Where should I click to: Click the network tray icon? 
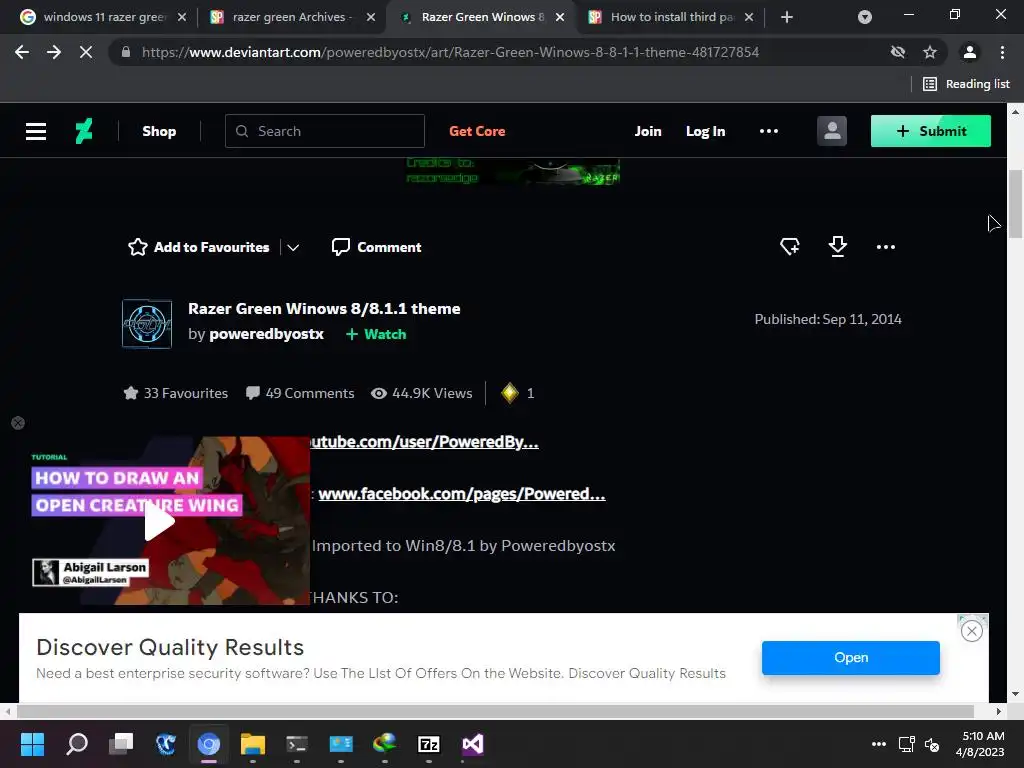tap(906, 744)
